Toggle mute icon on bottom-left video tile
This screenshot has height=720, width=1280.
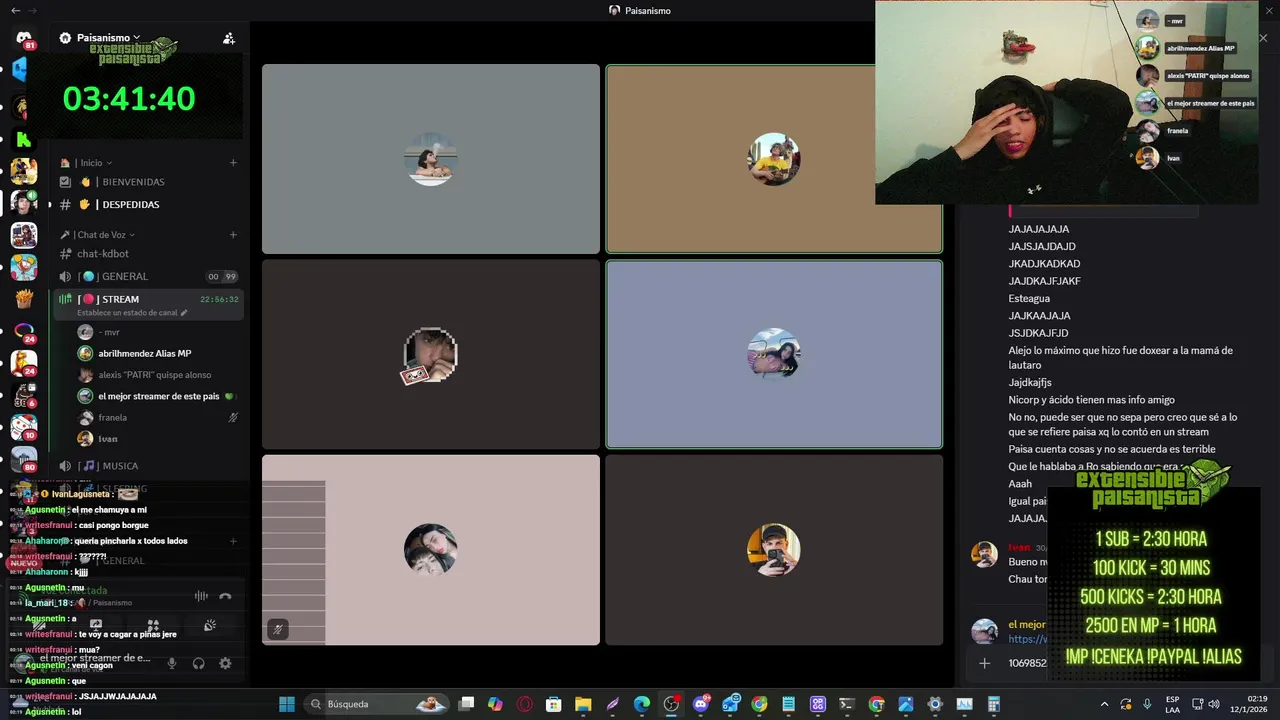(278, 629)
